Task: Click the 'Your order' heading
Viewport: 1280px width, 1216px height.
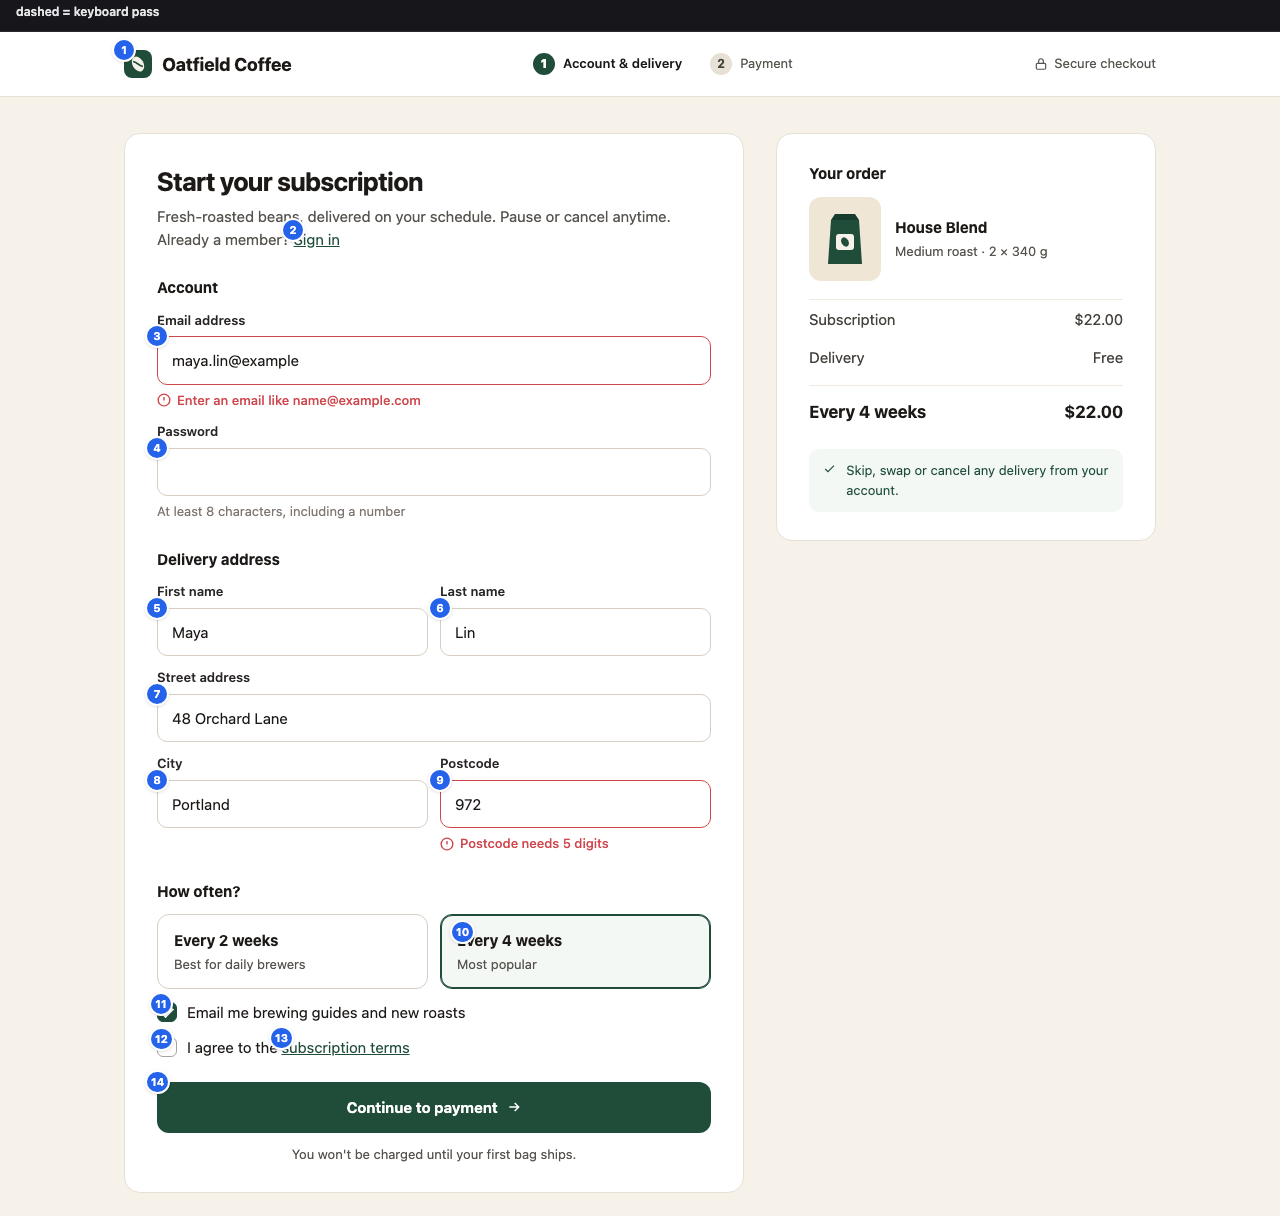Action: click(x=847, y=174)
